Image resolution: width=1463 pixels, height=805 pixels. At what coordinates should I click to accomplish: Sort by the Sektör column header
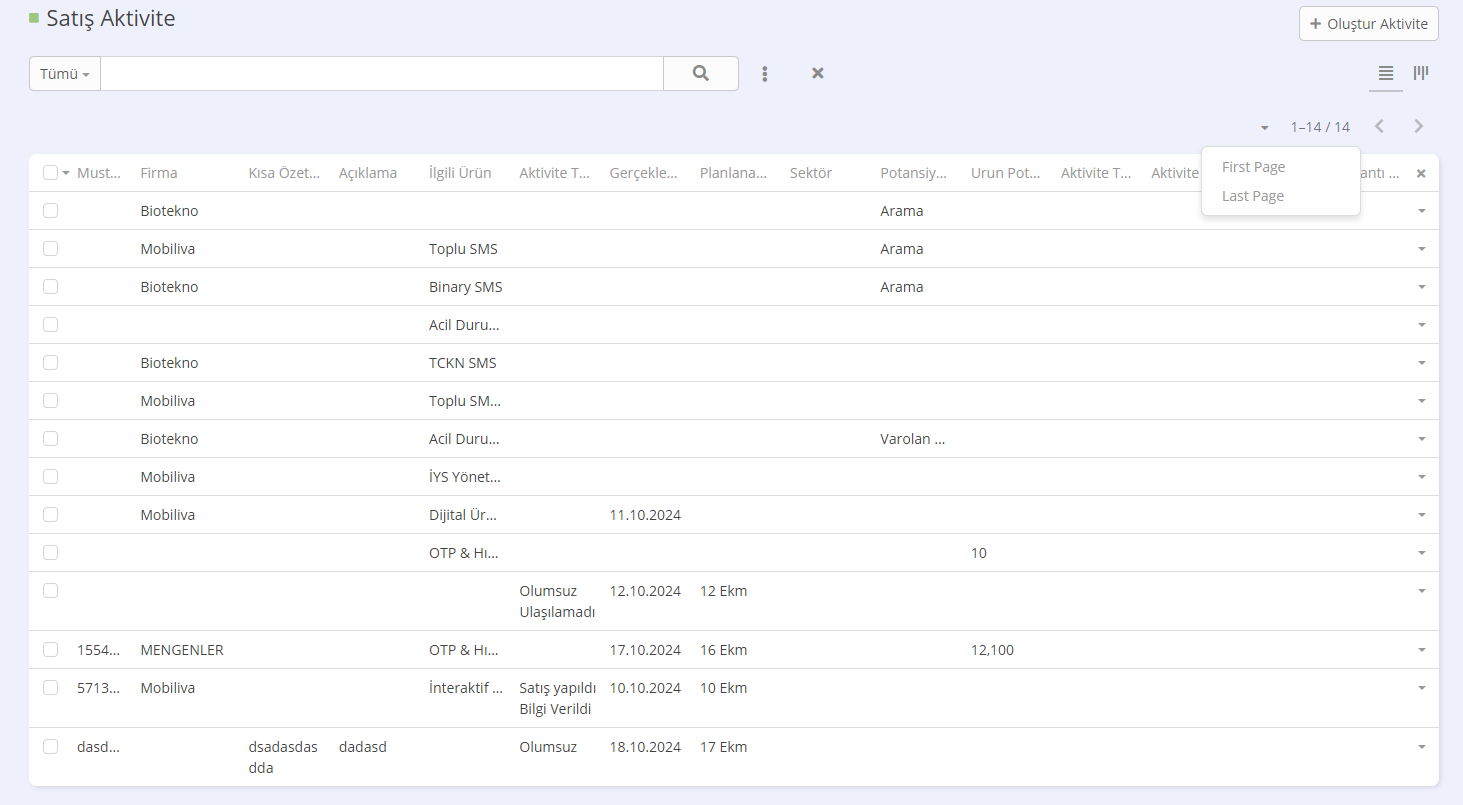pos(811,173)
